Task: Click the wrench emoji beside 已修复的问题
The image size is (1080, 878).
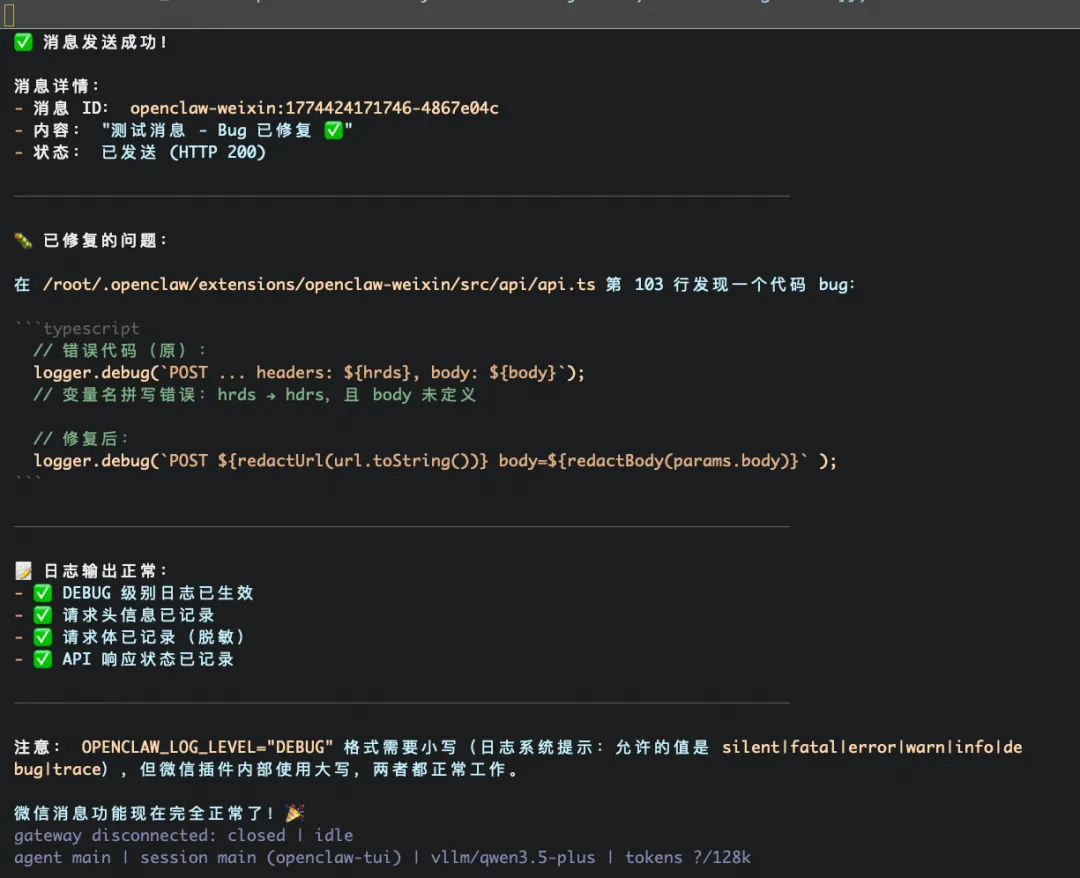Action: pyautogui.click(x=23, y=240)
